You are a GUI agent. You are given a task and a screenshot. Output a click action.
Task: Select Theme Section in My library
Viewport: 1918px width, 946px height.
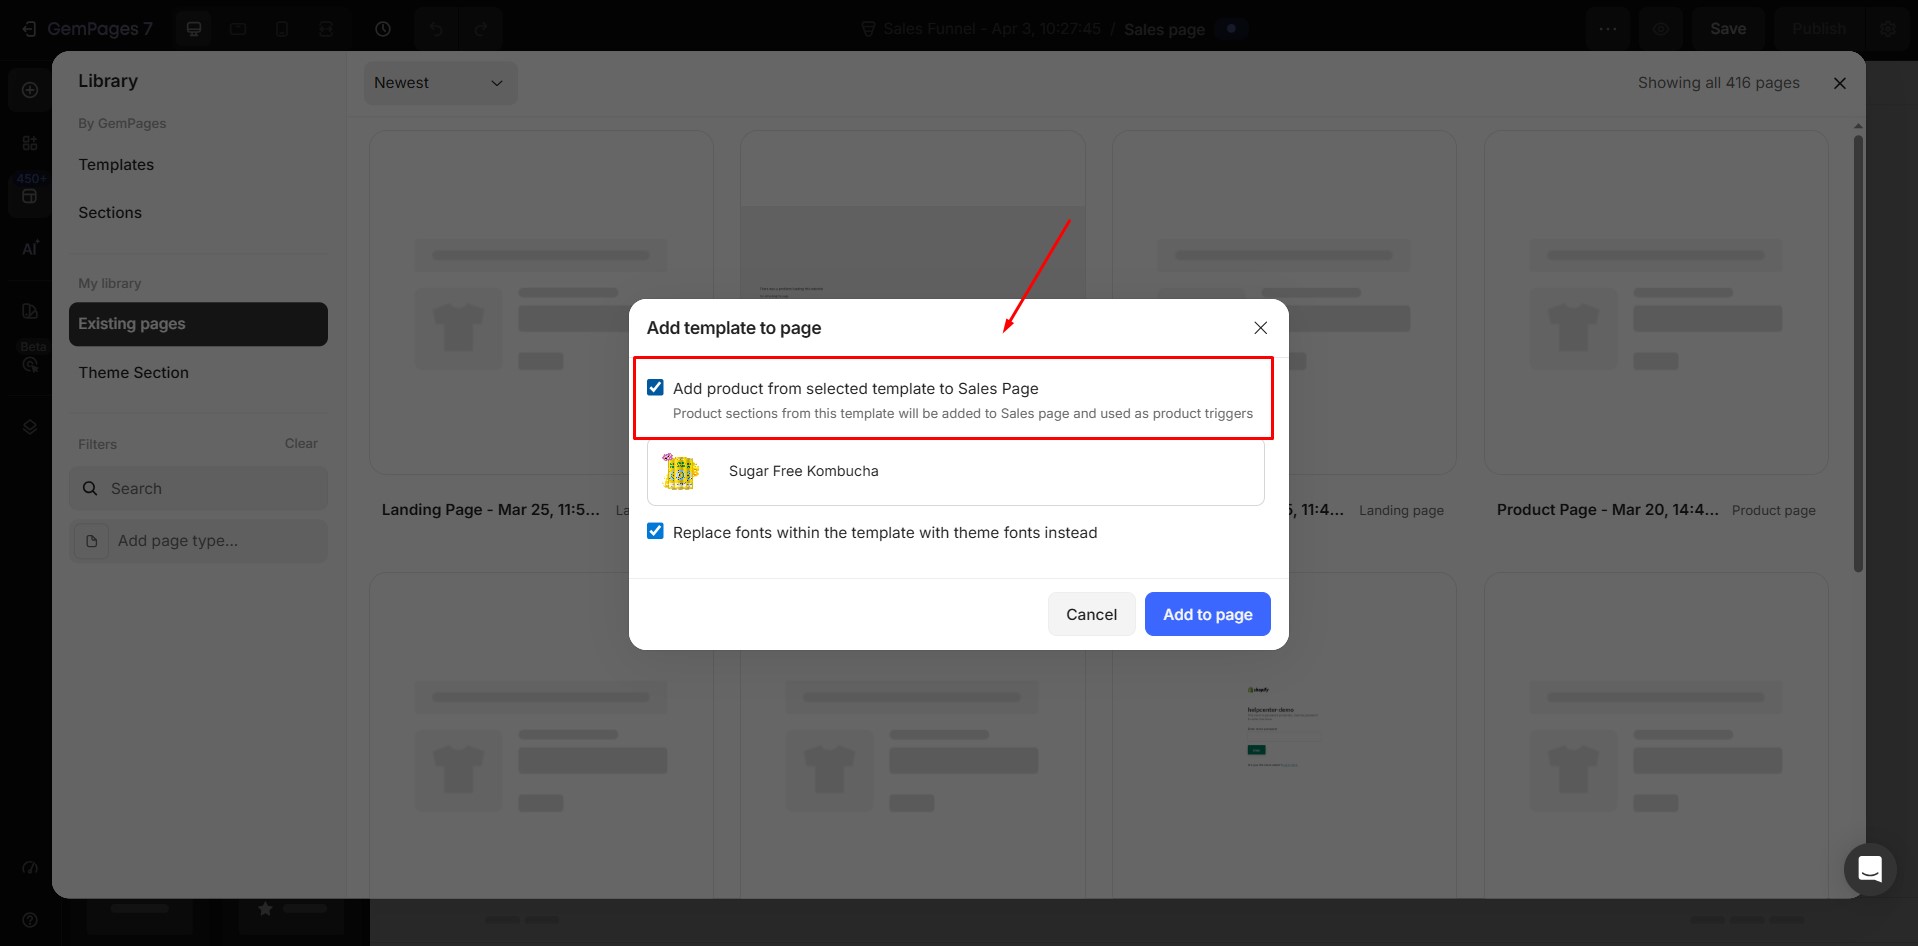pos(133,373)
